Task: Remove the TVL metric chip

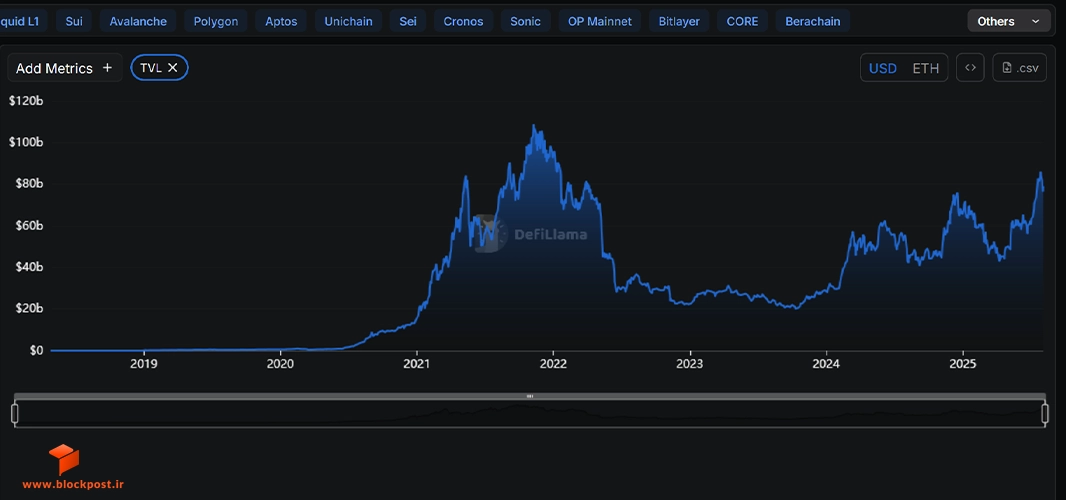Action: click(173, 67)
